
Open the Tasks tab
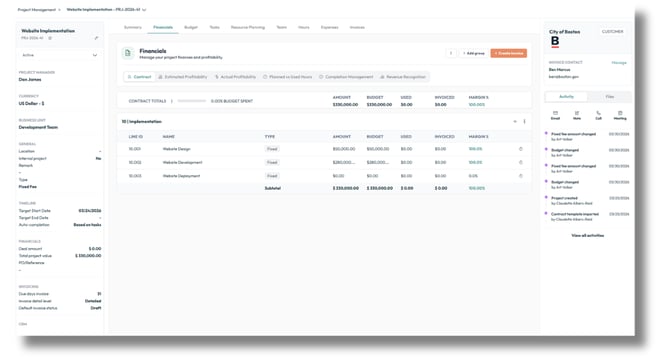click(215, 27)
